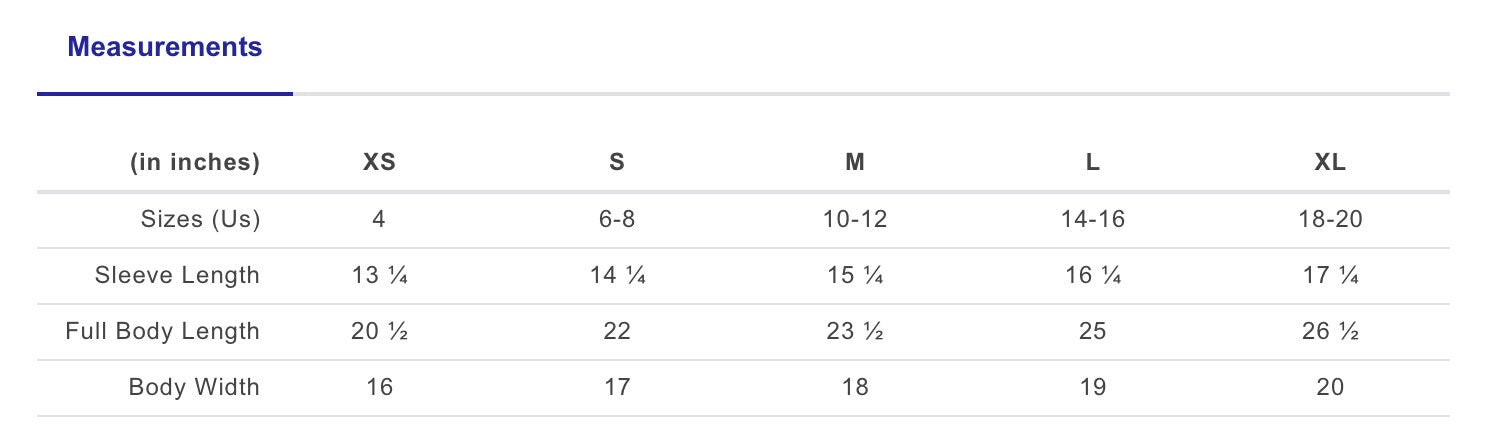1498x434 pixels.
Task: Click the 13 ¼ sleeve length value
Action: (x=379, y=275)
